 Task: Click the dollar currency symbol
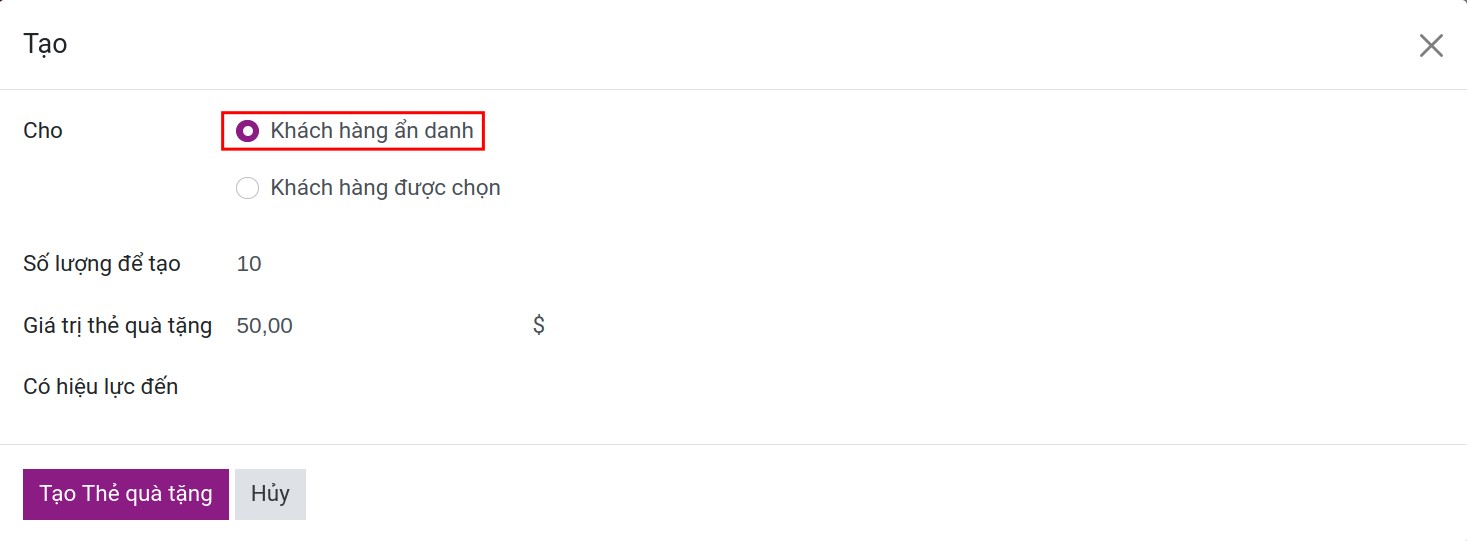coord(539,325)
